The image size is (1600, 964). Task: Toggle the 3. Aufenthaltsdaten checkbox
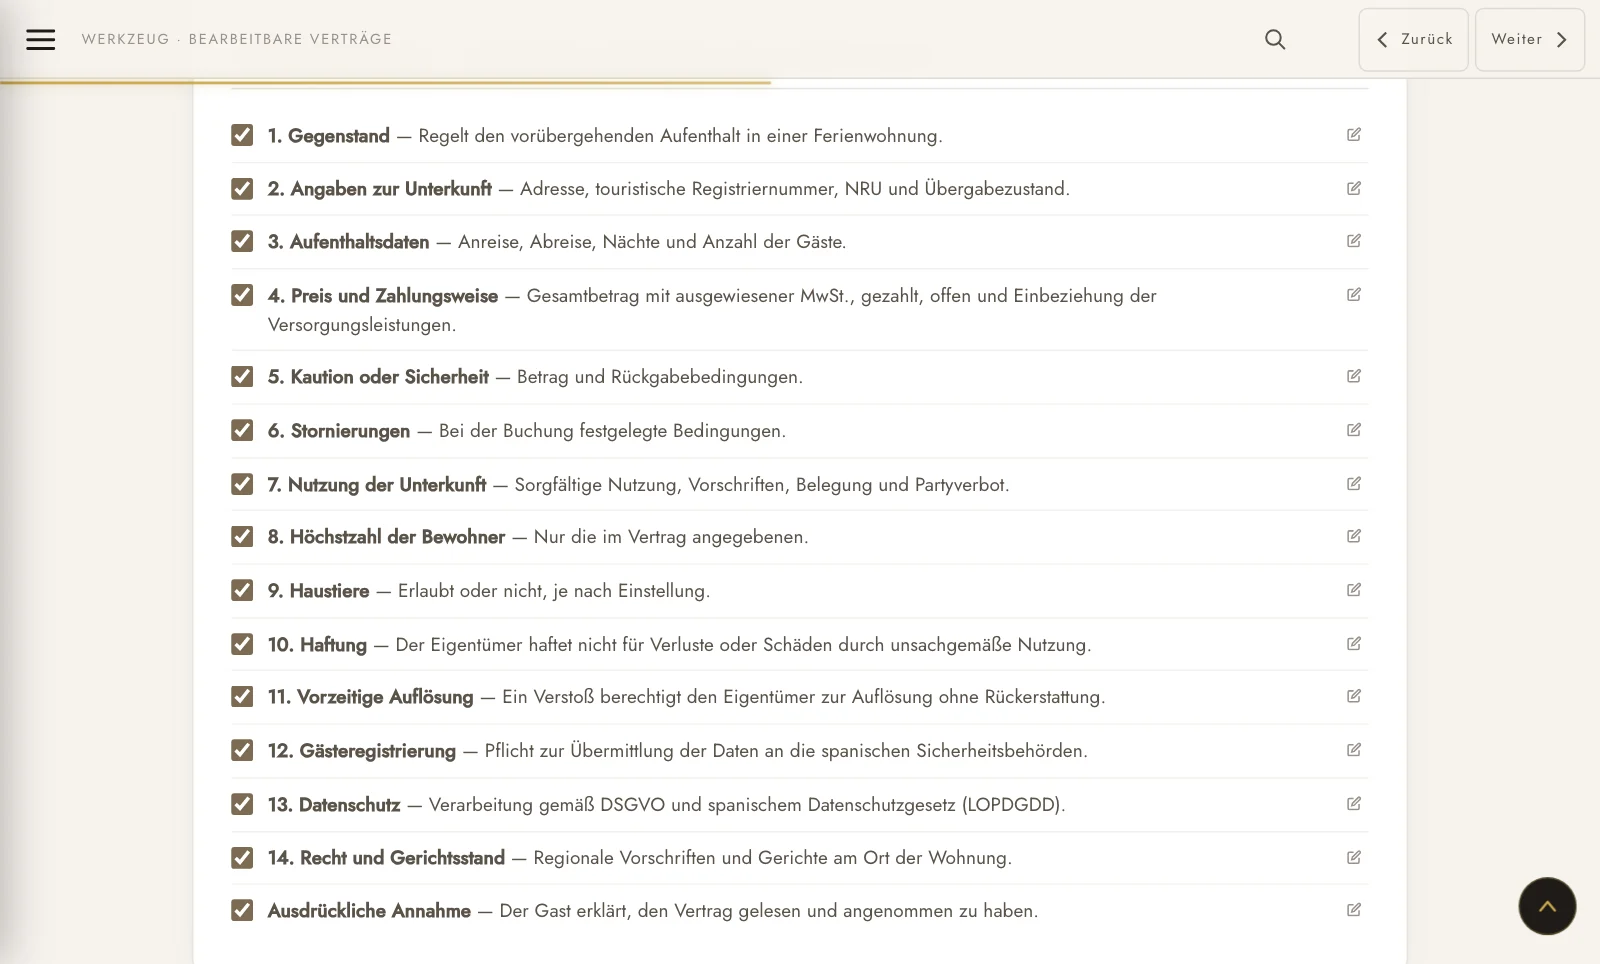click(x=242, y=241)
